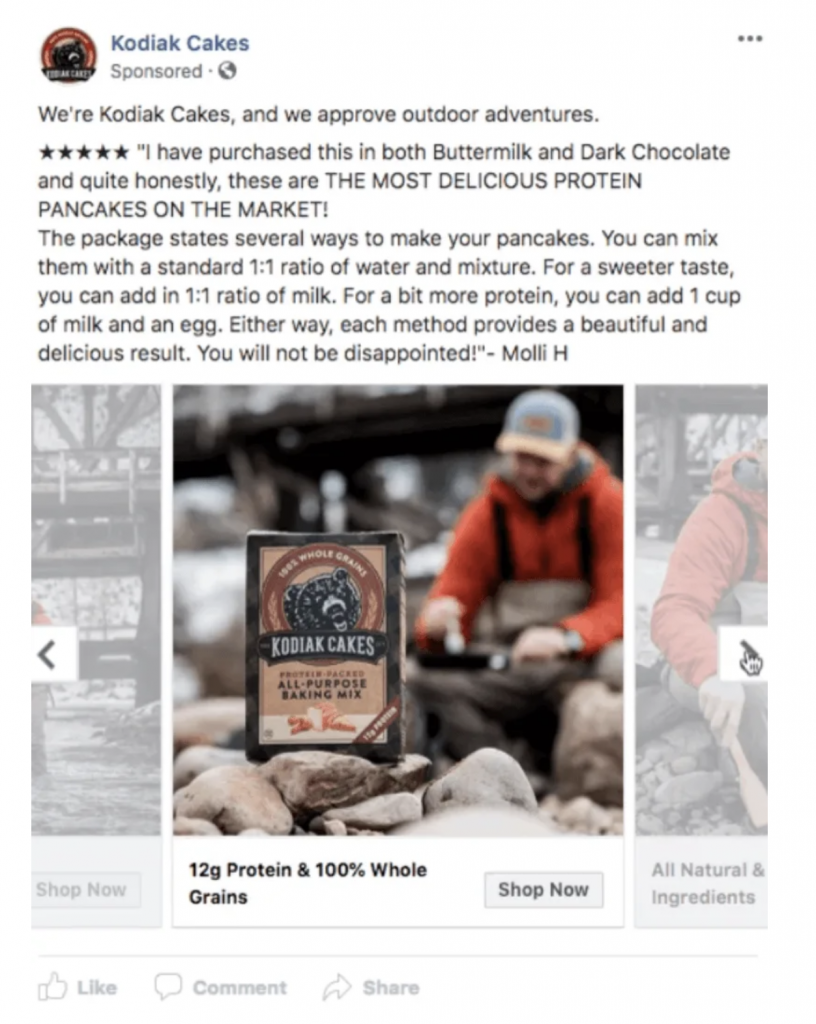816x1024 pixels.
Task: Click the Comment label text
Action: pos(240,987)
